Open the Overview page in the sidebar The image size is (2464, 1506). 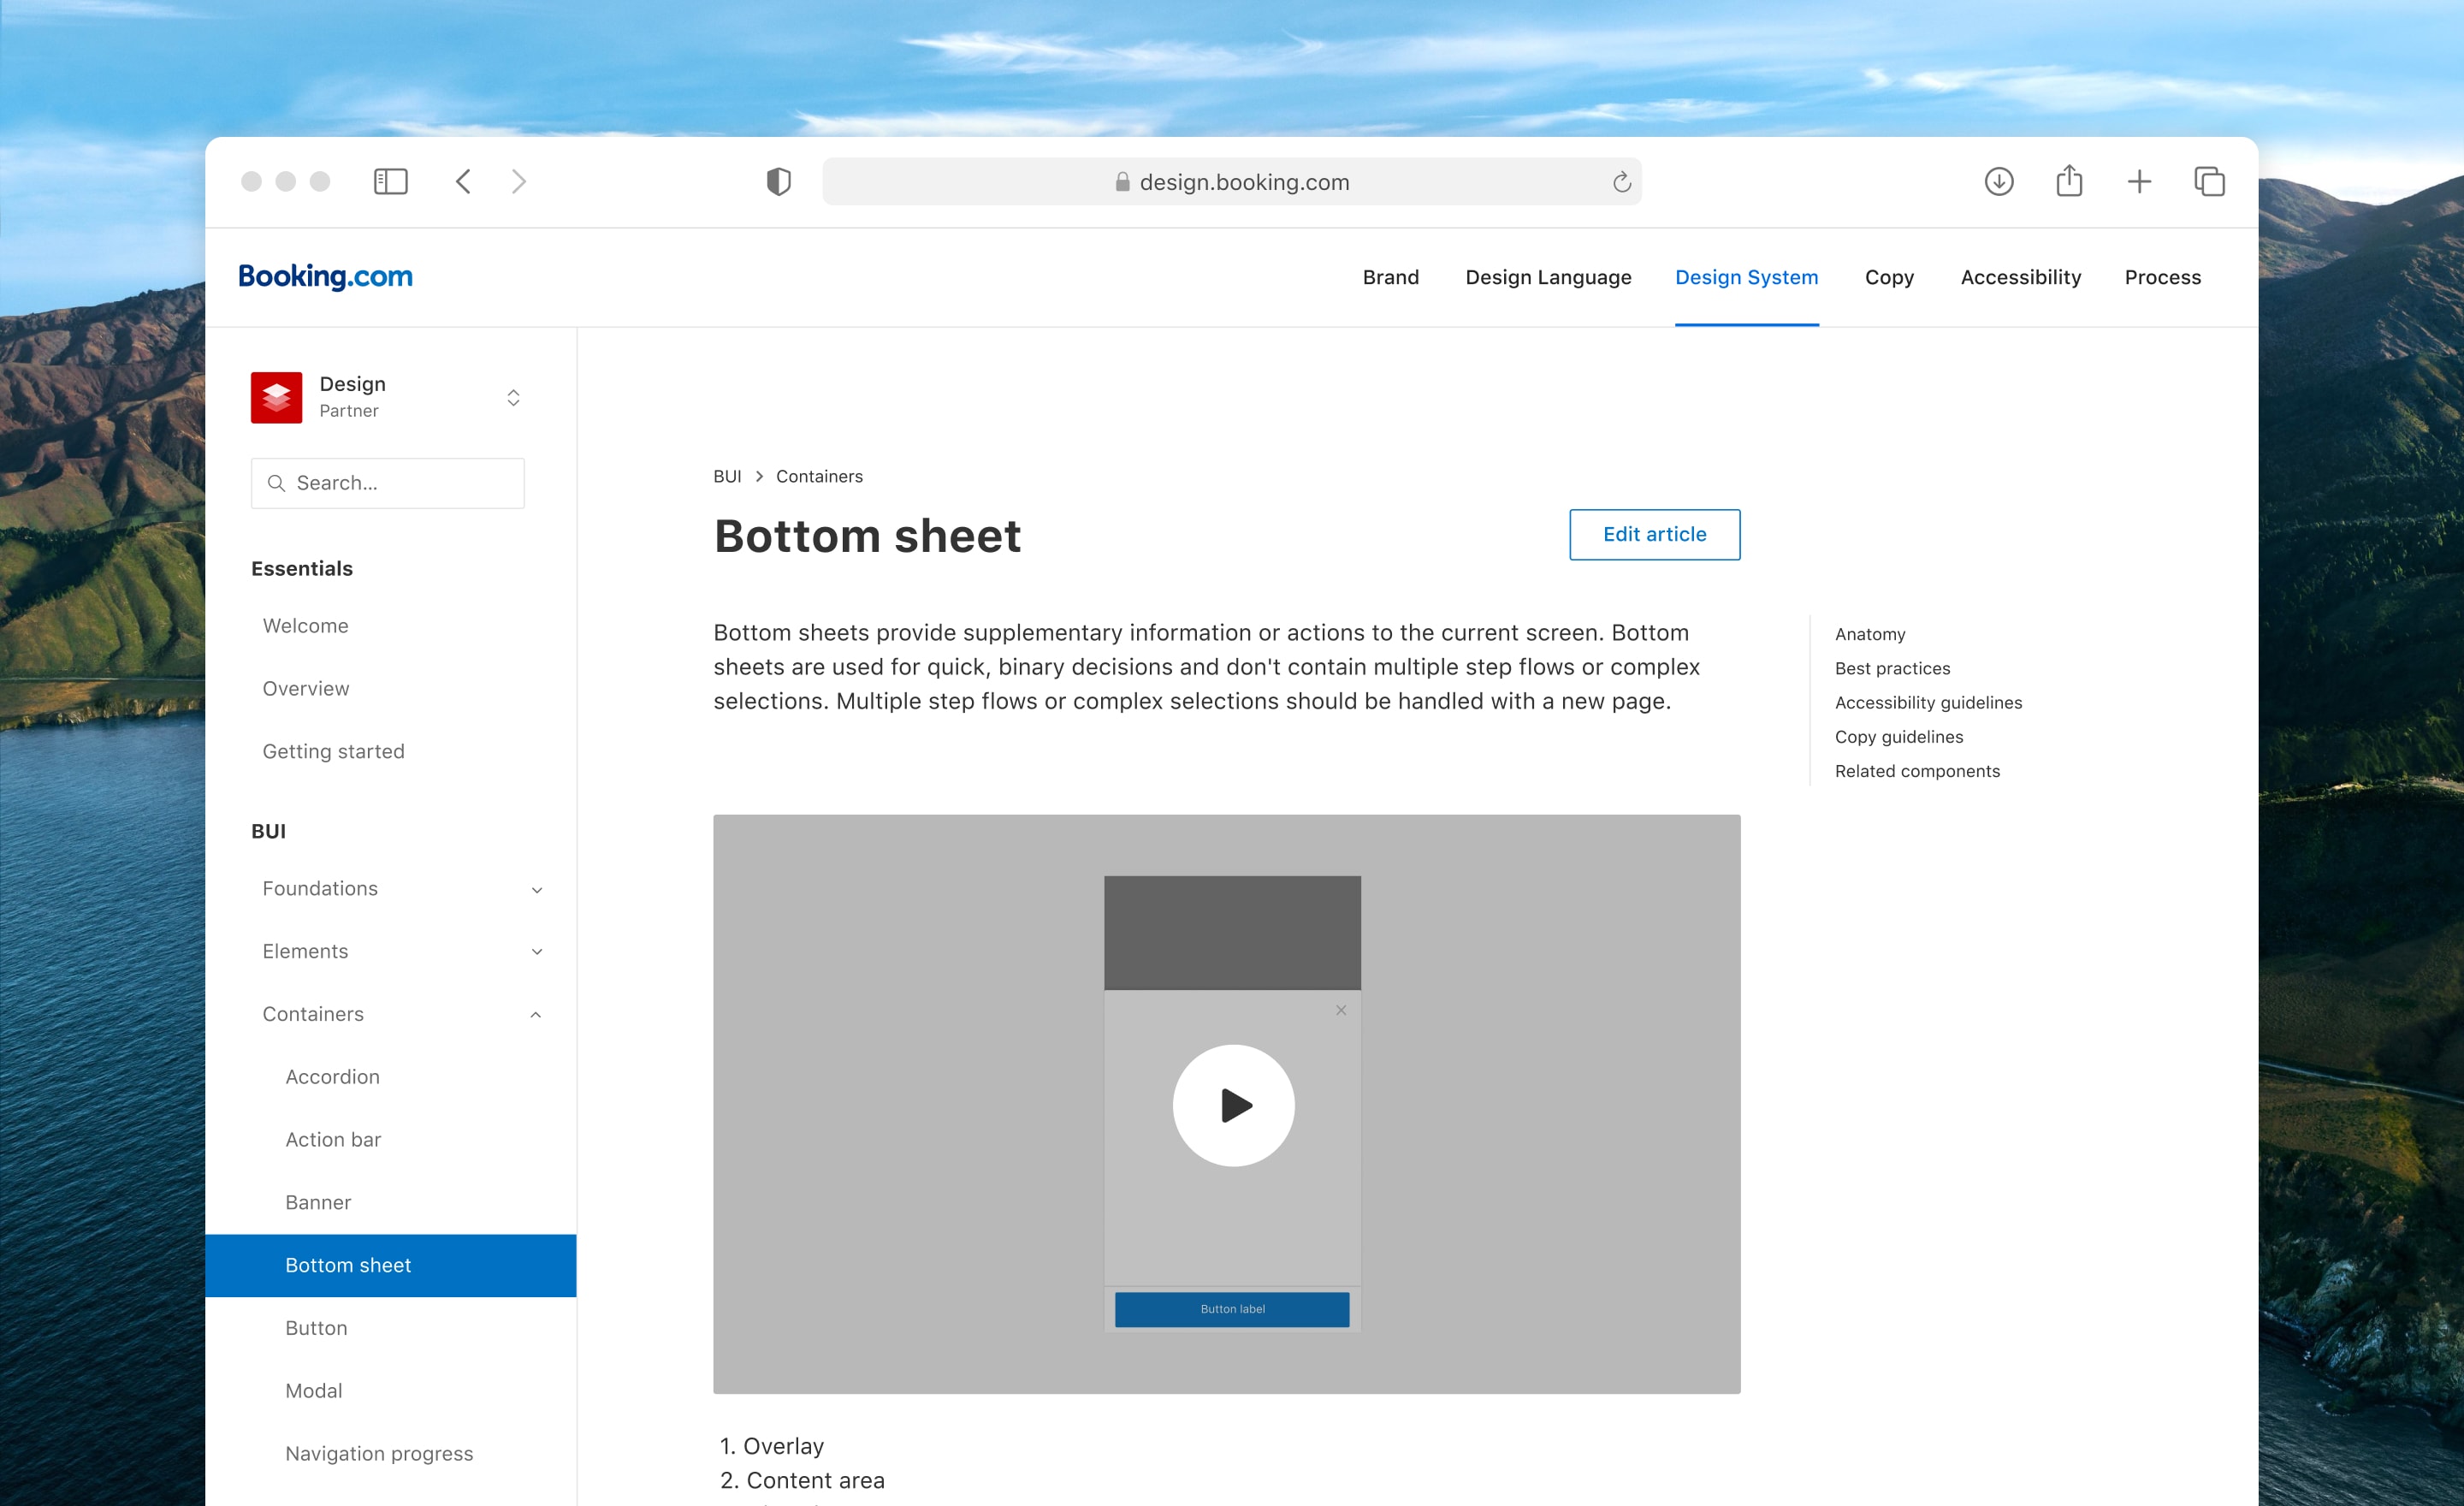point(306,688)
